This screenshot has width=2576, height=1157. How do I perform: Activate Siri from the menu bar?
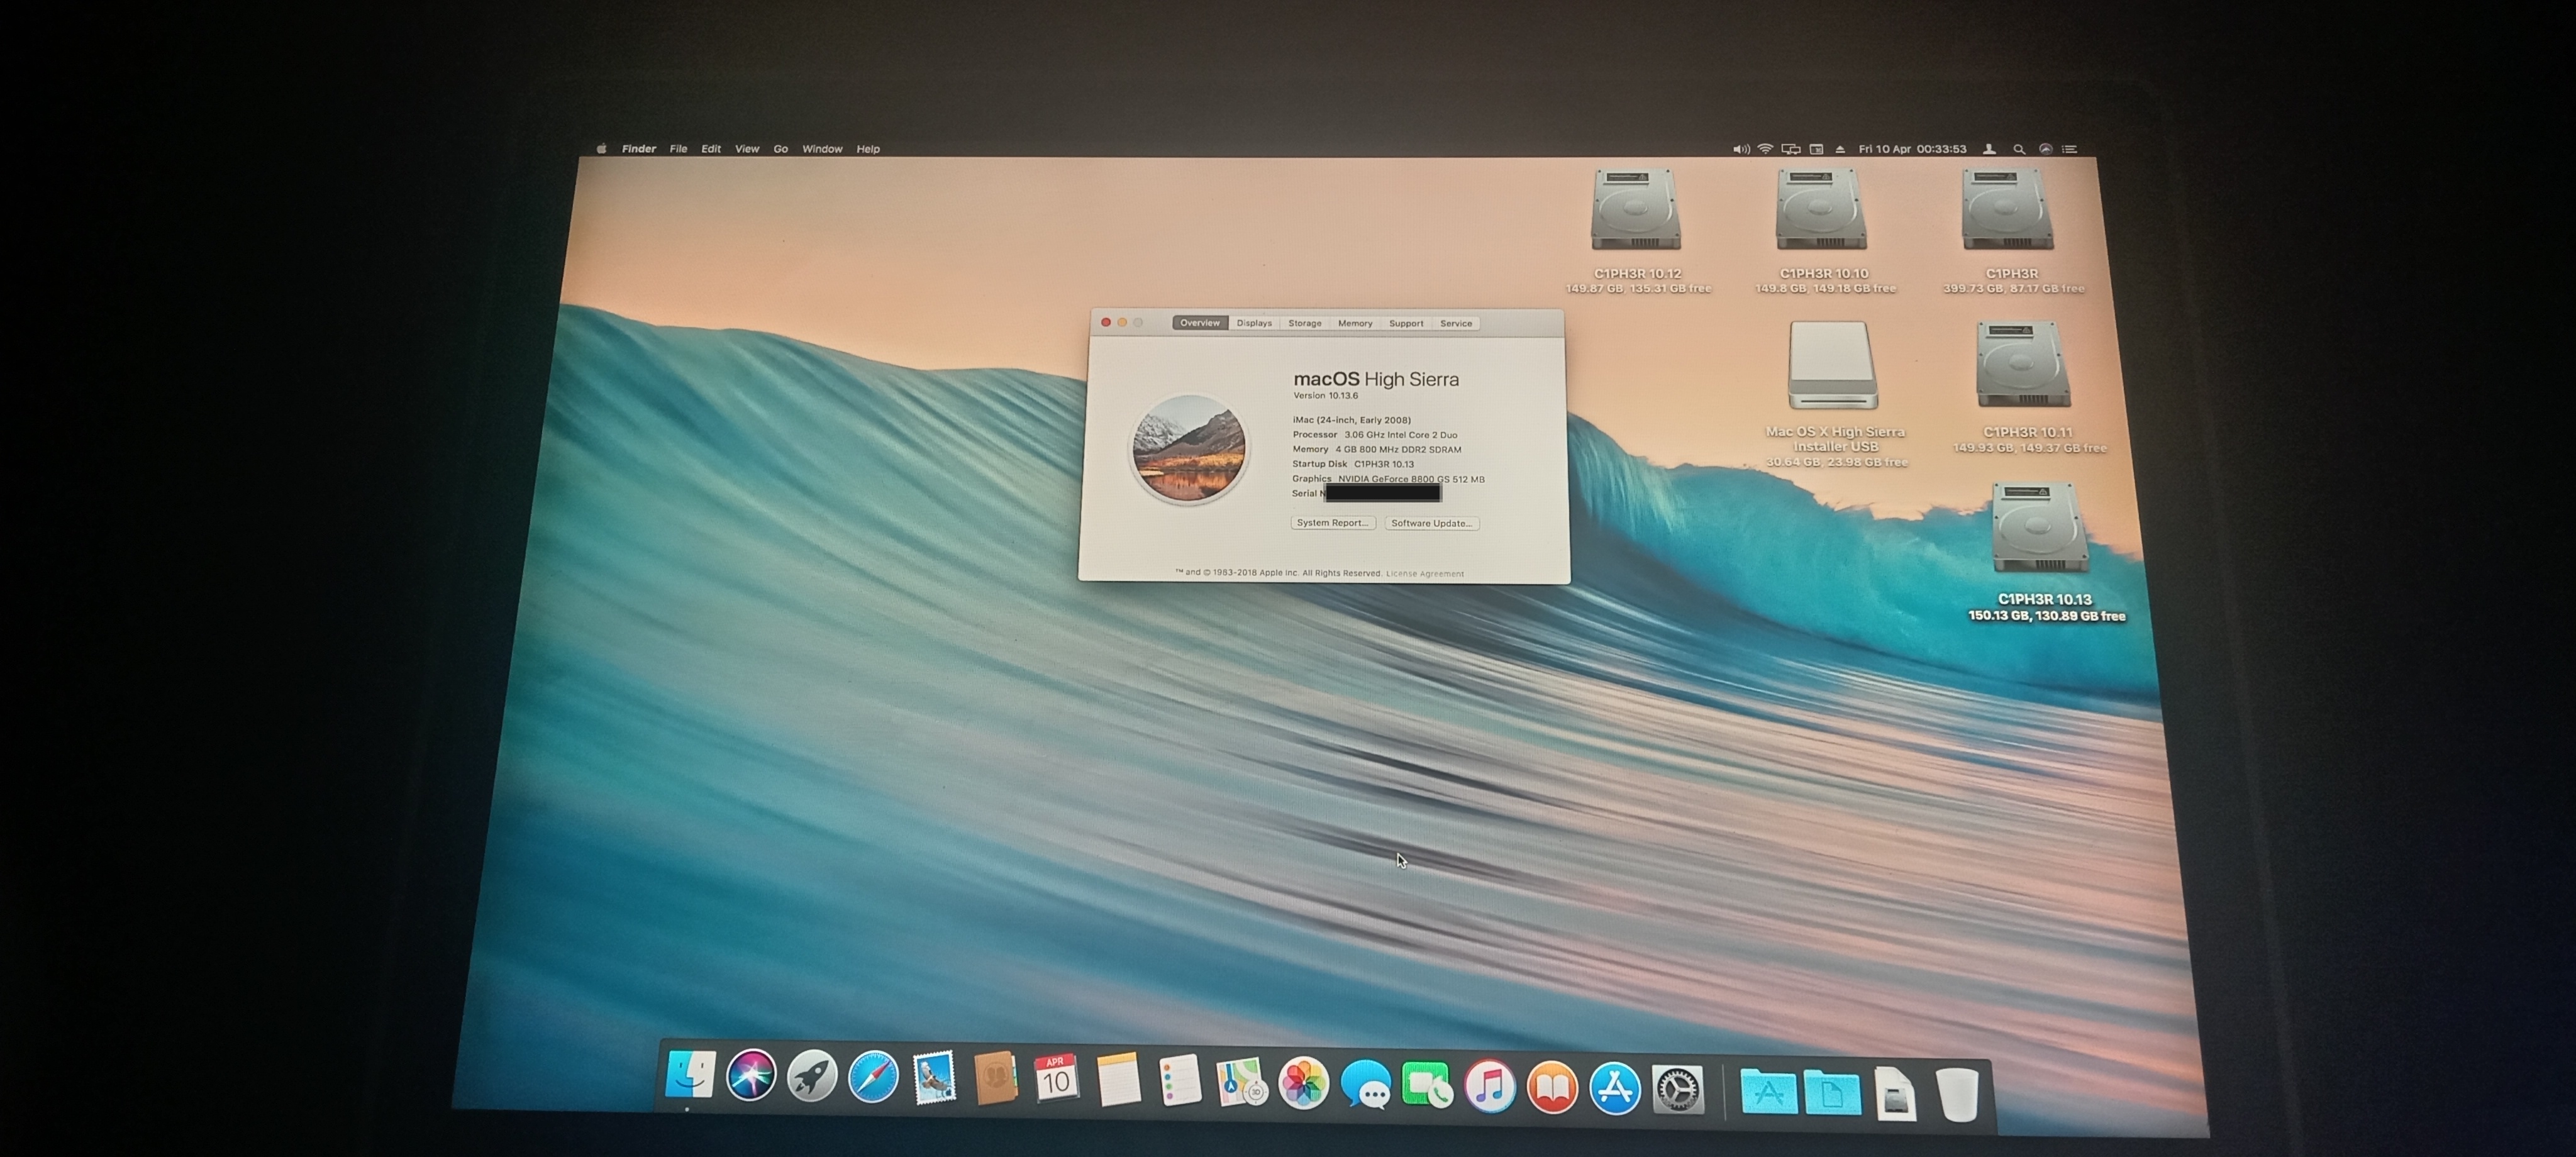[x=2045, y=149]
